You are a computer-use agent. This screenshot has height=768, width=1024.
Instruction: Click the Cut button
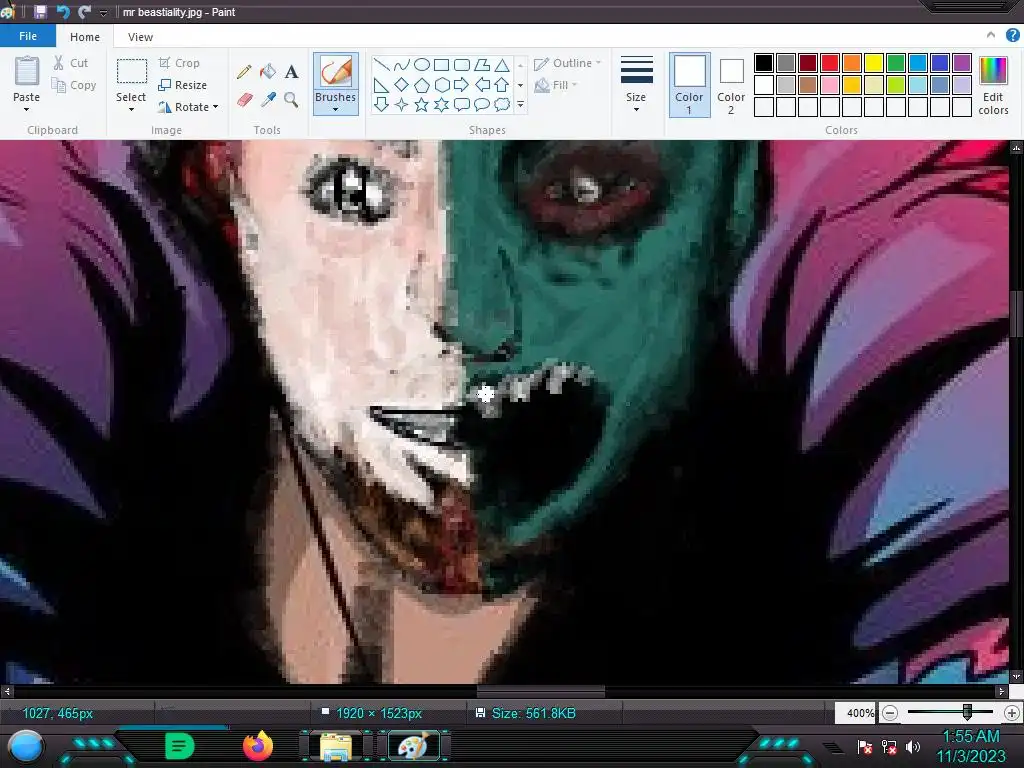coord(71,63)
